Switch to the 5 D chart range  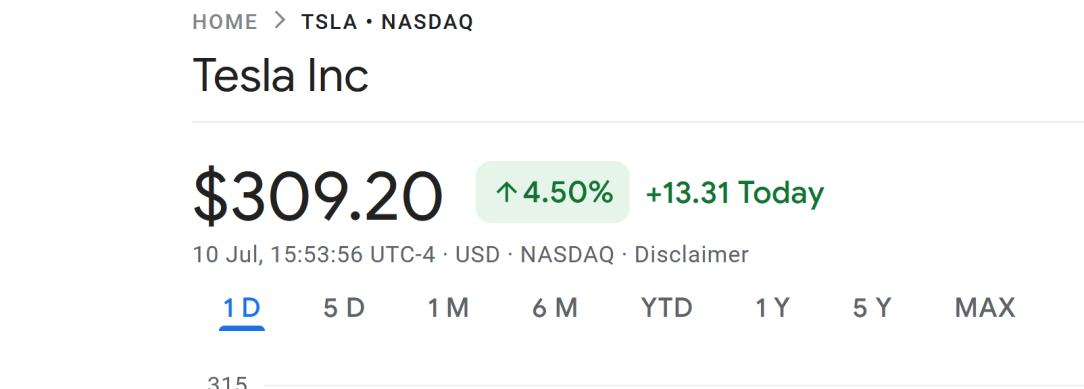click(344, 307)
